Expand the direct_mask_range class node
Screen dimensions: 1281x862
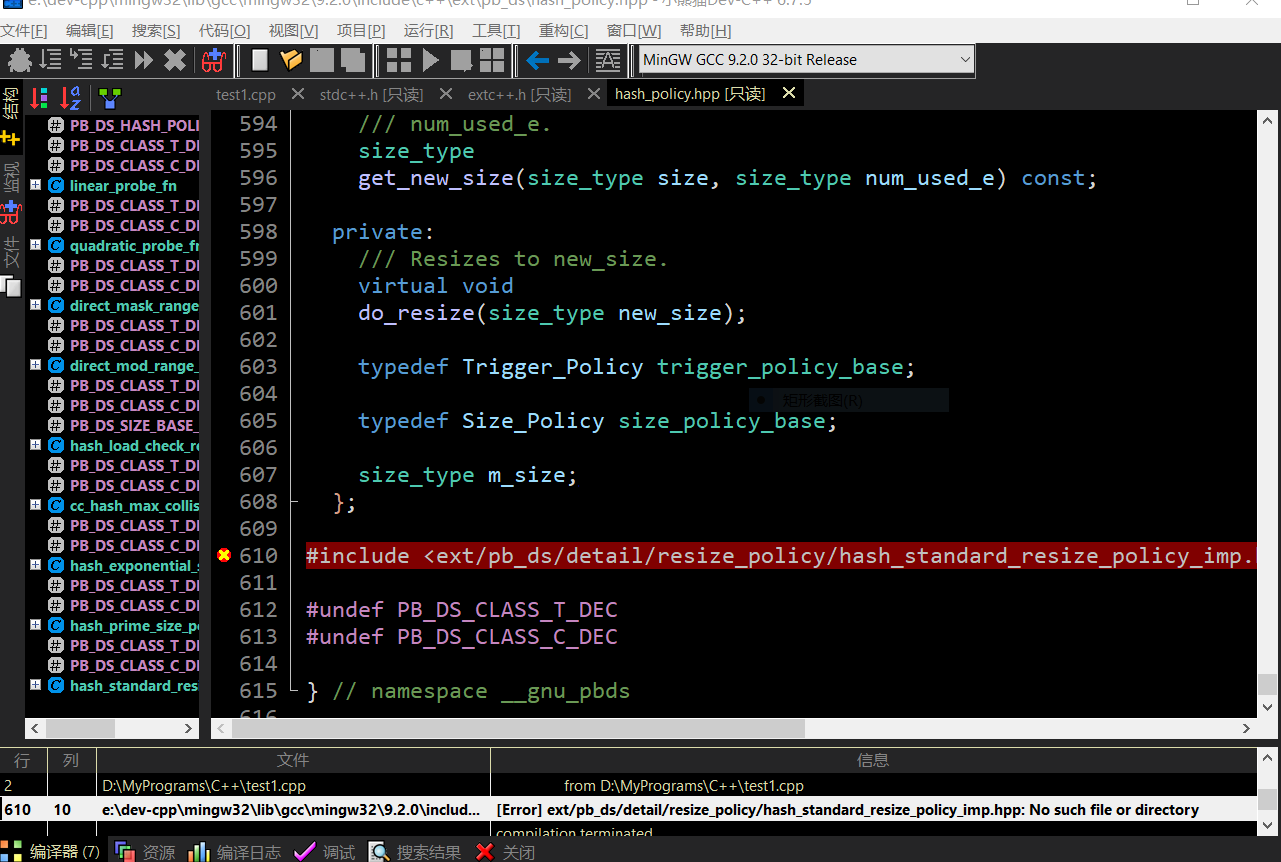(35, 305)
